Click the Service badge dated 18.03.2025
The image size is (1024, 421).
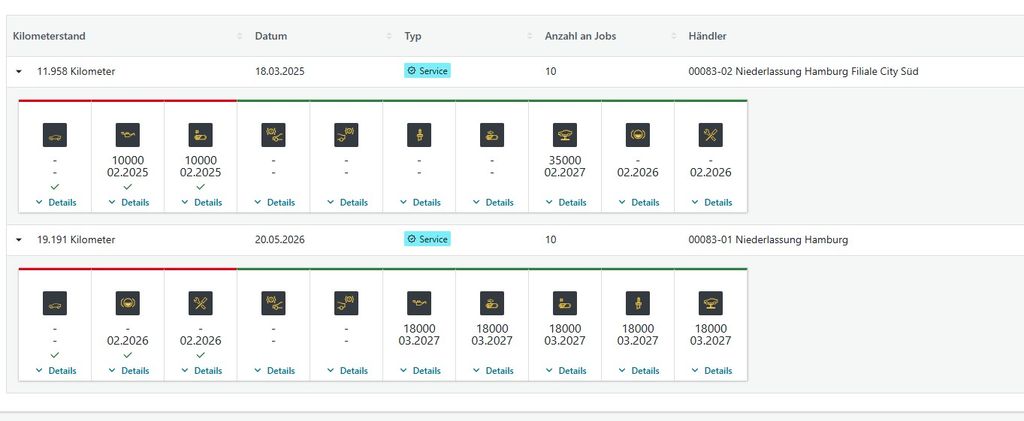[x=427, y=70]
